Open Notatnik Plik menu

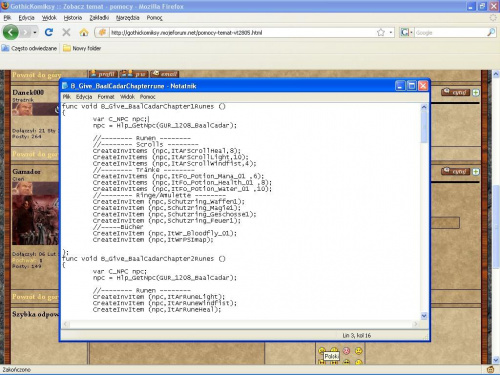[x=67, y=97]
